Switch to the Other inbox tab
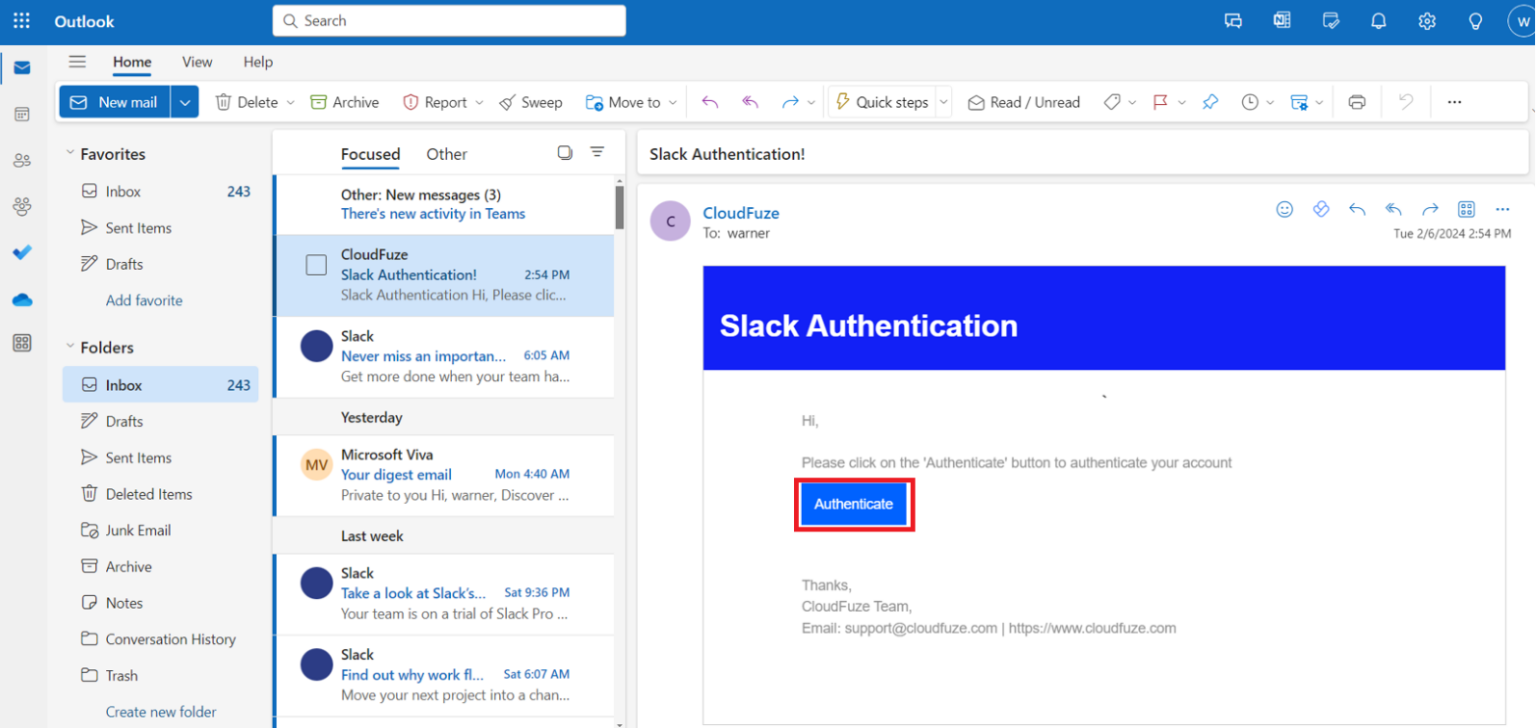Viewport: 1536px width, 728px height. click(x=446, y=154)
